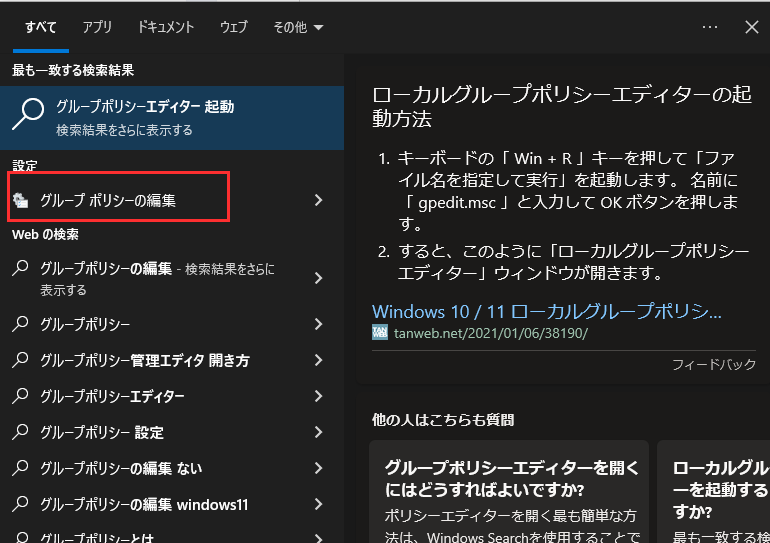Click search icon beside グループポリシーの編集 - 検索結果をさらに表示する
Screen dimensions: 770x543
point(20,268)
